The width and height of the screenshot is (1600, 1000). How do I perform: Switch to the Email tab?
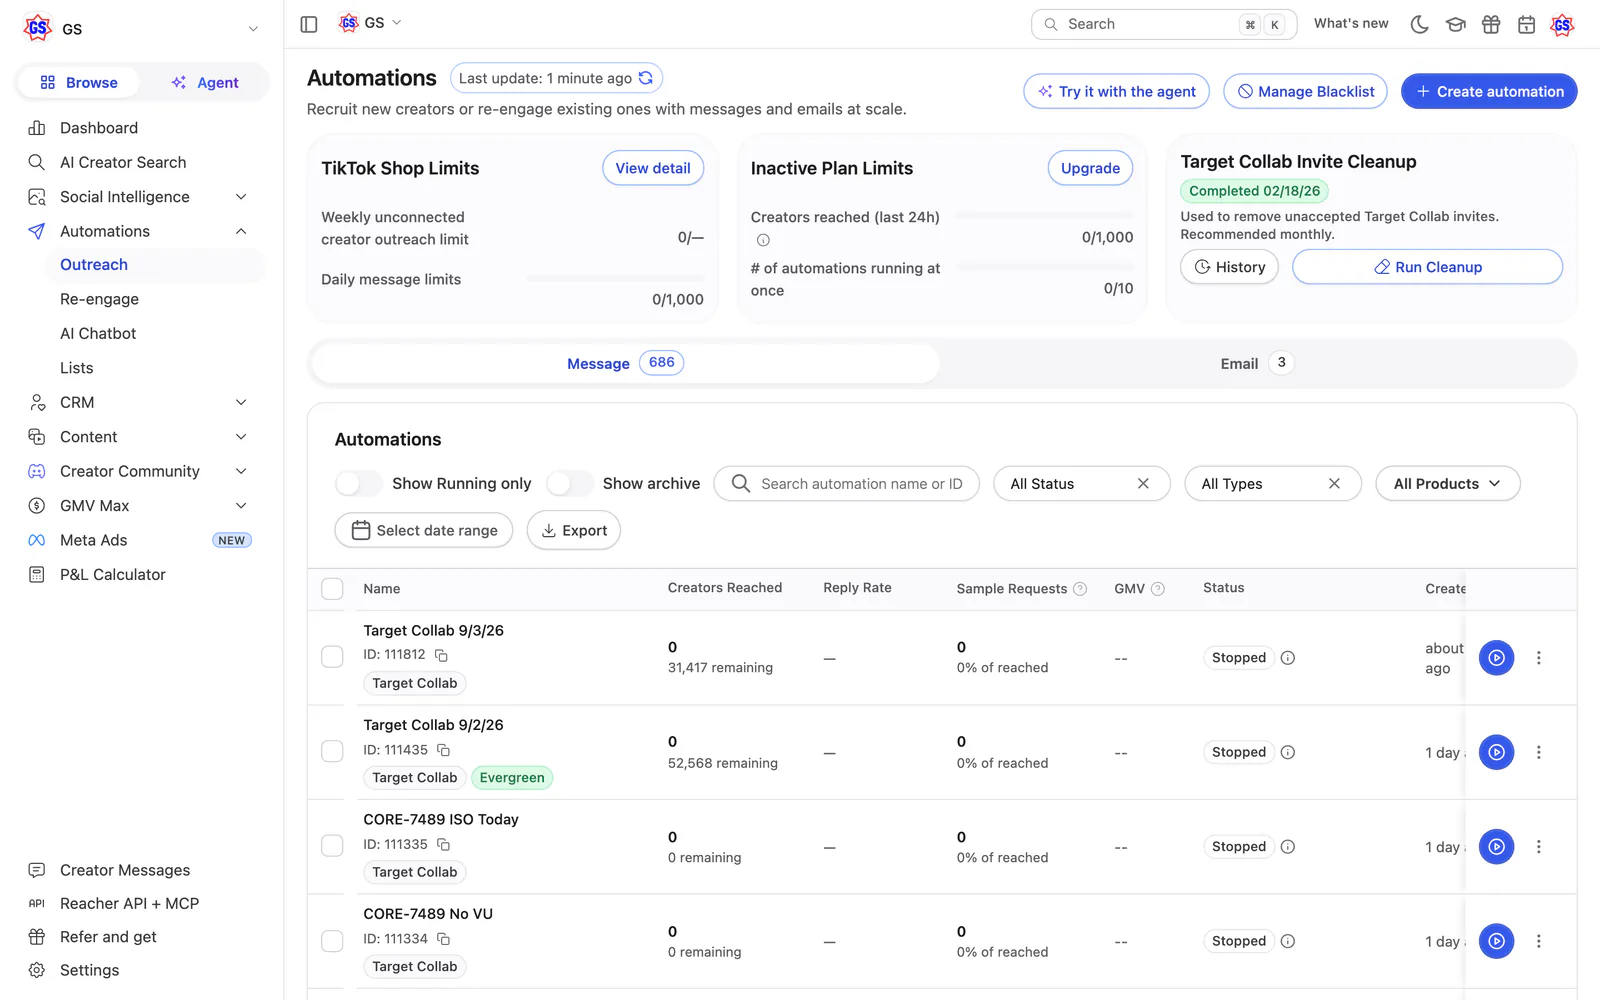[x=1257, y=363]
